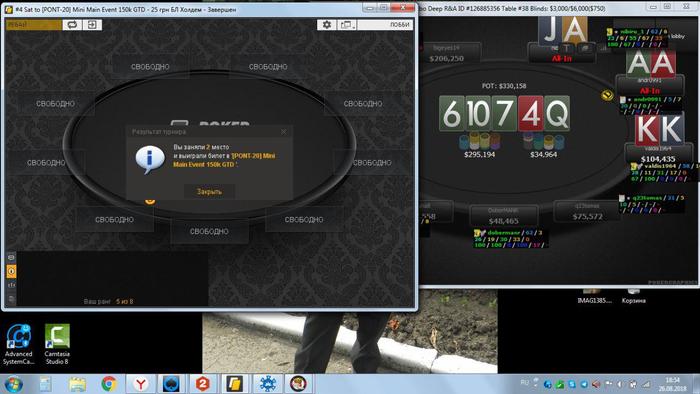Click the $295,194 chip pile amount
700x394 pixels.
tap(479, 154)
